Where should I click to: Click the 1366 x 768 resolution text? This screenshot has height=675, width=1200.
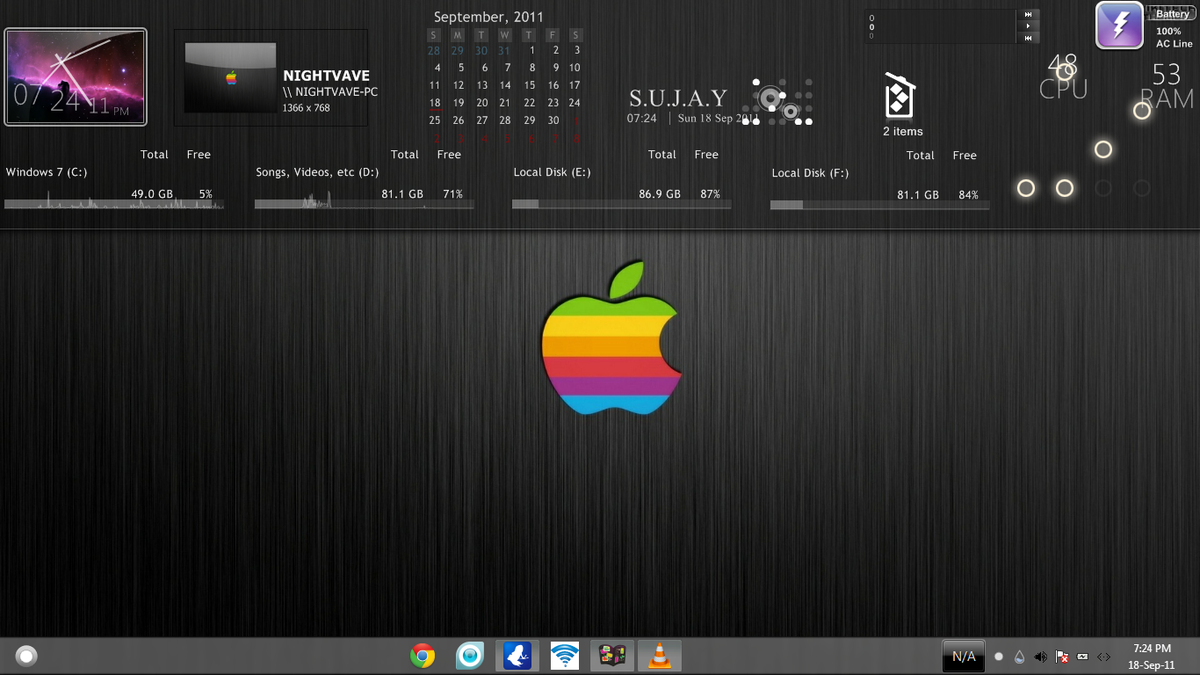coord(306,108)
